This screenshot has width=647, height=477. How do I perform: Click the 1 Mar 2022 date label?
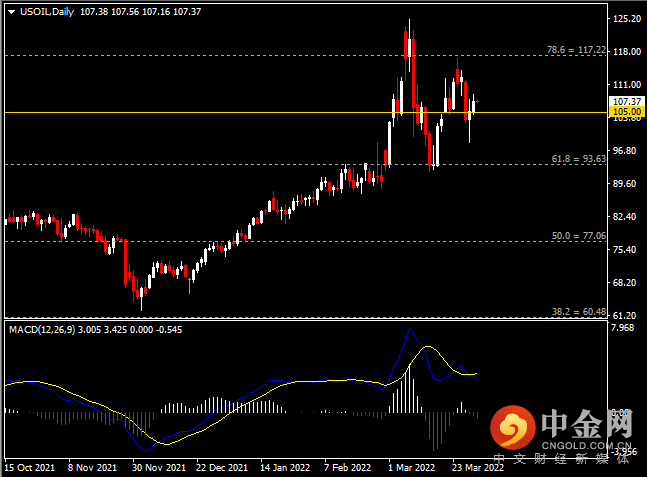pyautogui.click(x=411, y=468)
